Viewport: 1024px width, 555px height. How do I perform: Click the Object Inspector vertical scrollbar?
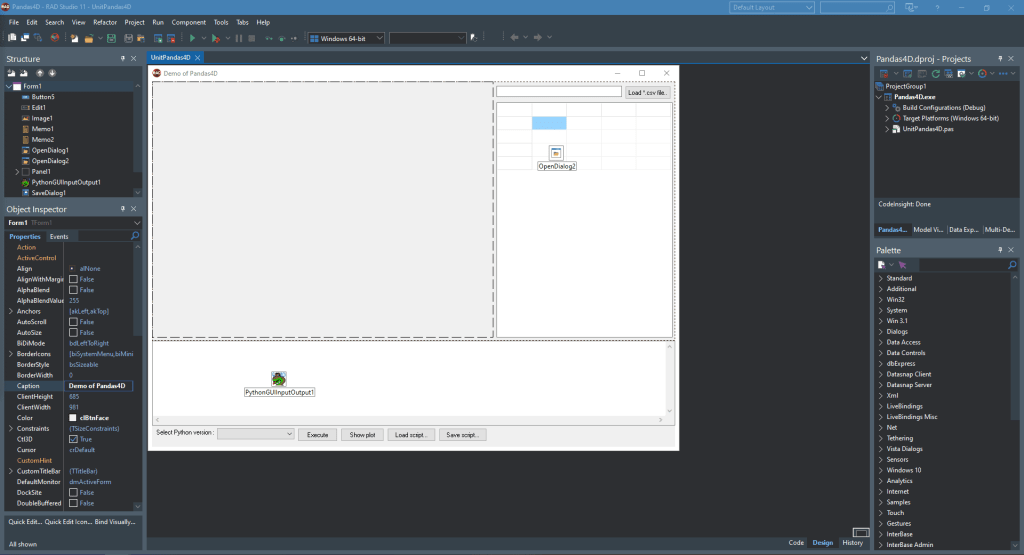[137, 376]
